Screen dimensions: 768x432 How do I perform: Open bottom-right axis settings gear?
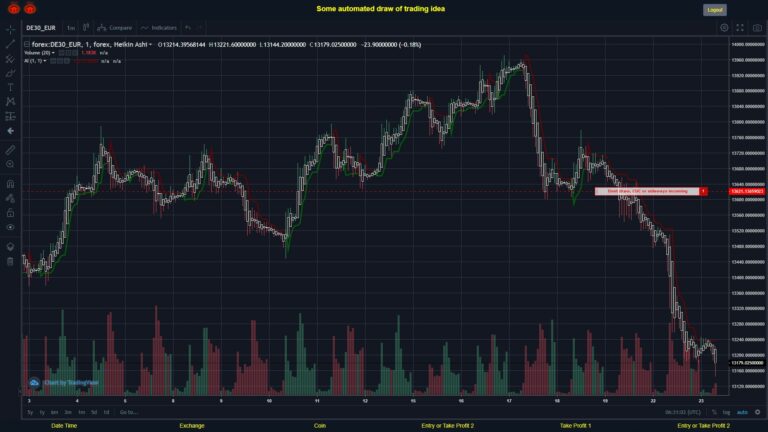tap(757, 412)
